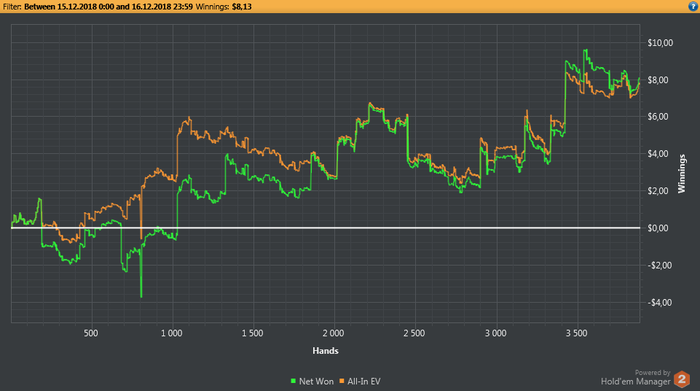Toggle the orange All-In EV legend swatch
700x391 pixels.
click(342, 381)
